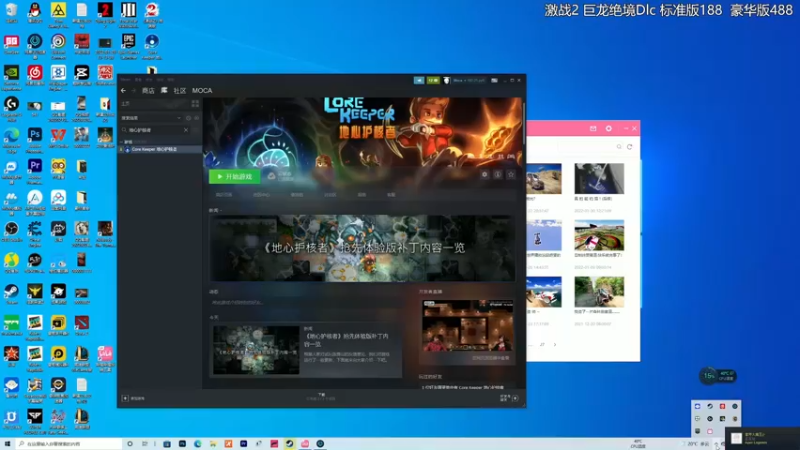Open the NVIDIA GeForce Experience desktop icon

coord(11,75)
